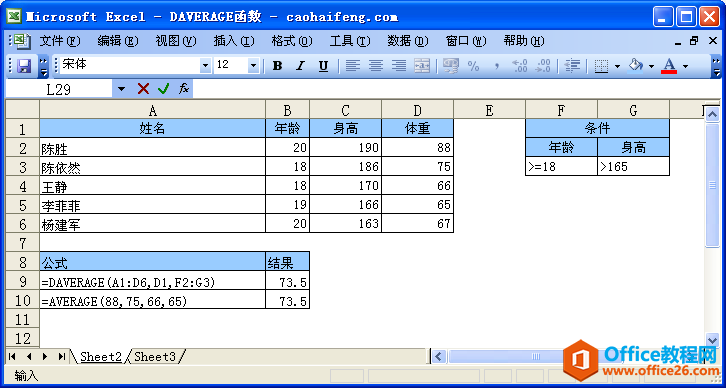Click vertical scrollbar up arrow
726x388 pixels.
click(712, 113)
